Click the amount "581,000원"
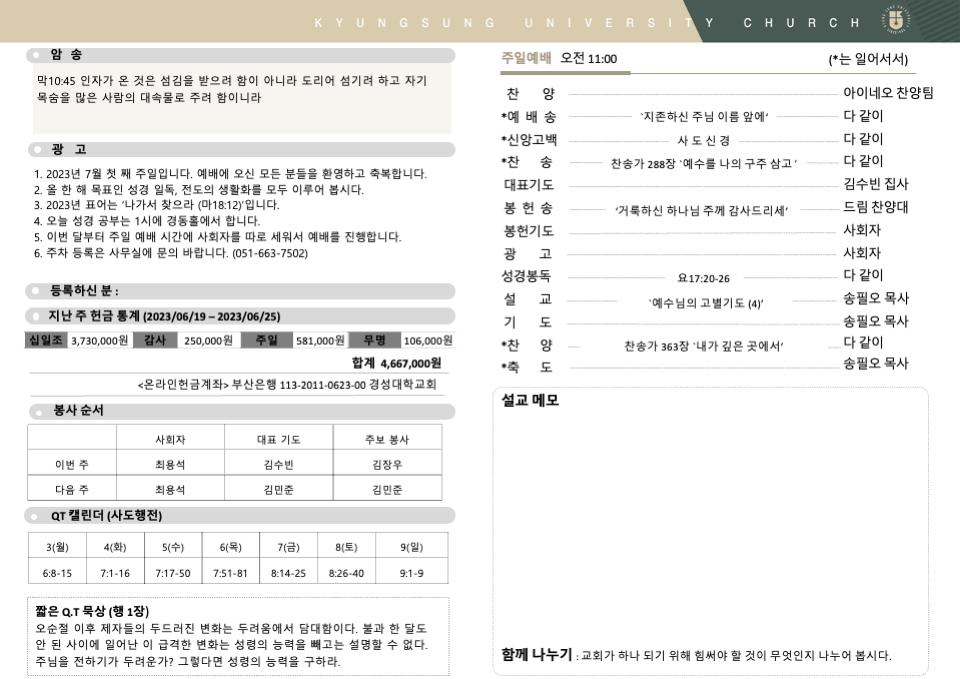Image resolution: width=960 pixels, height=679 pixels. (x=320, y=340)
